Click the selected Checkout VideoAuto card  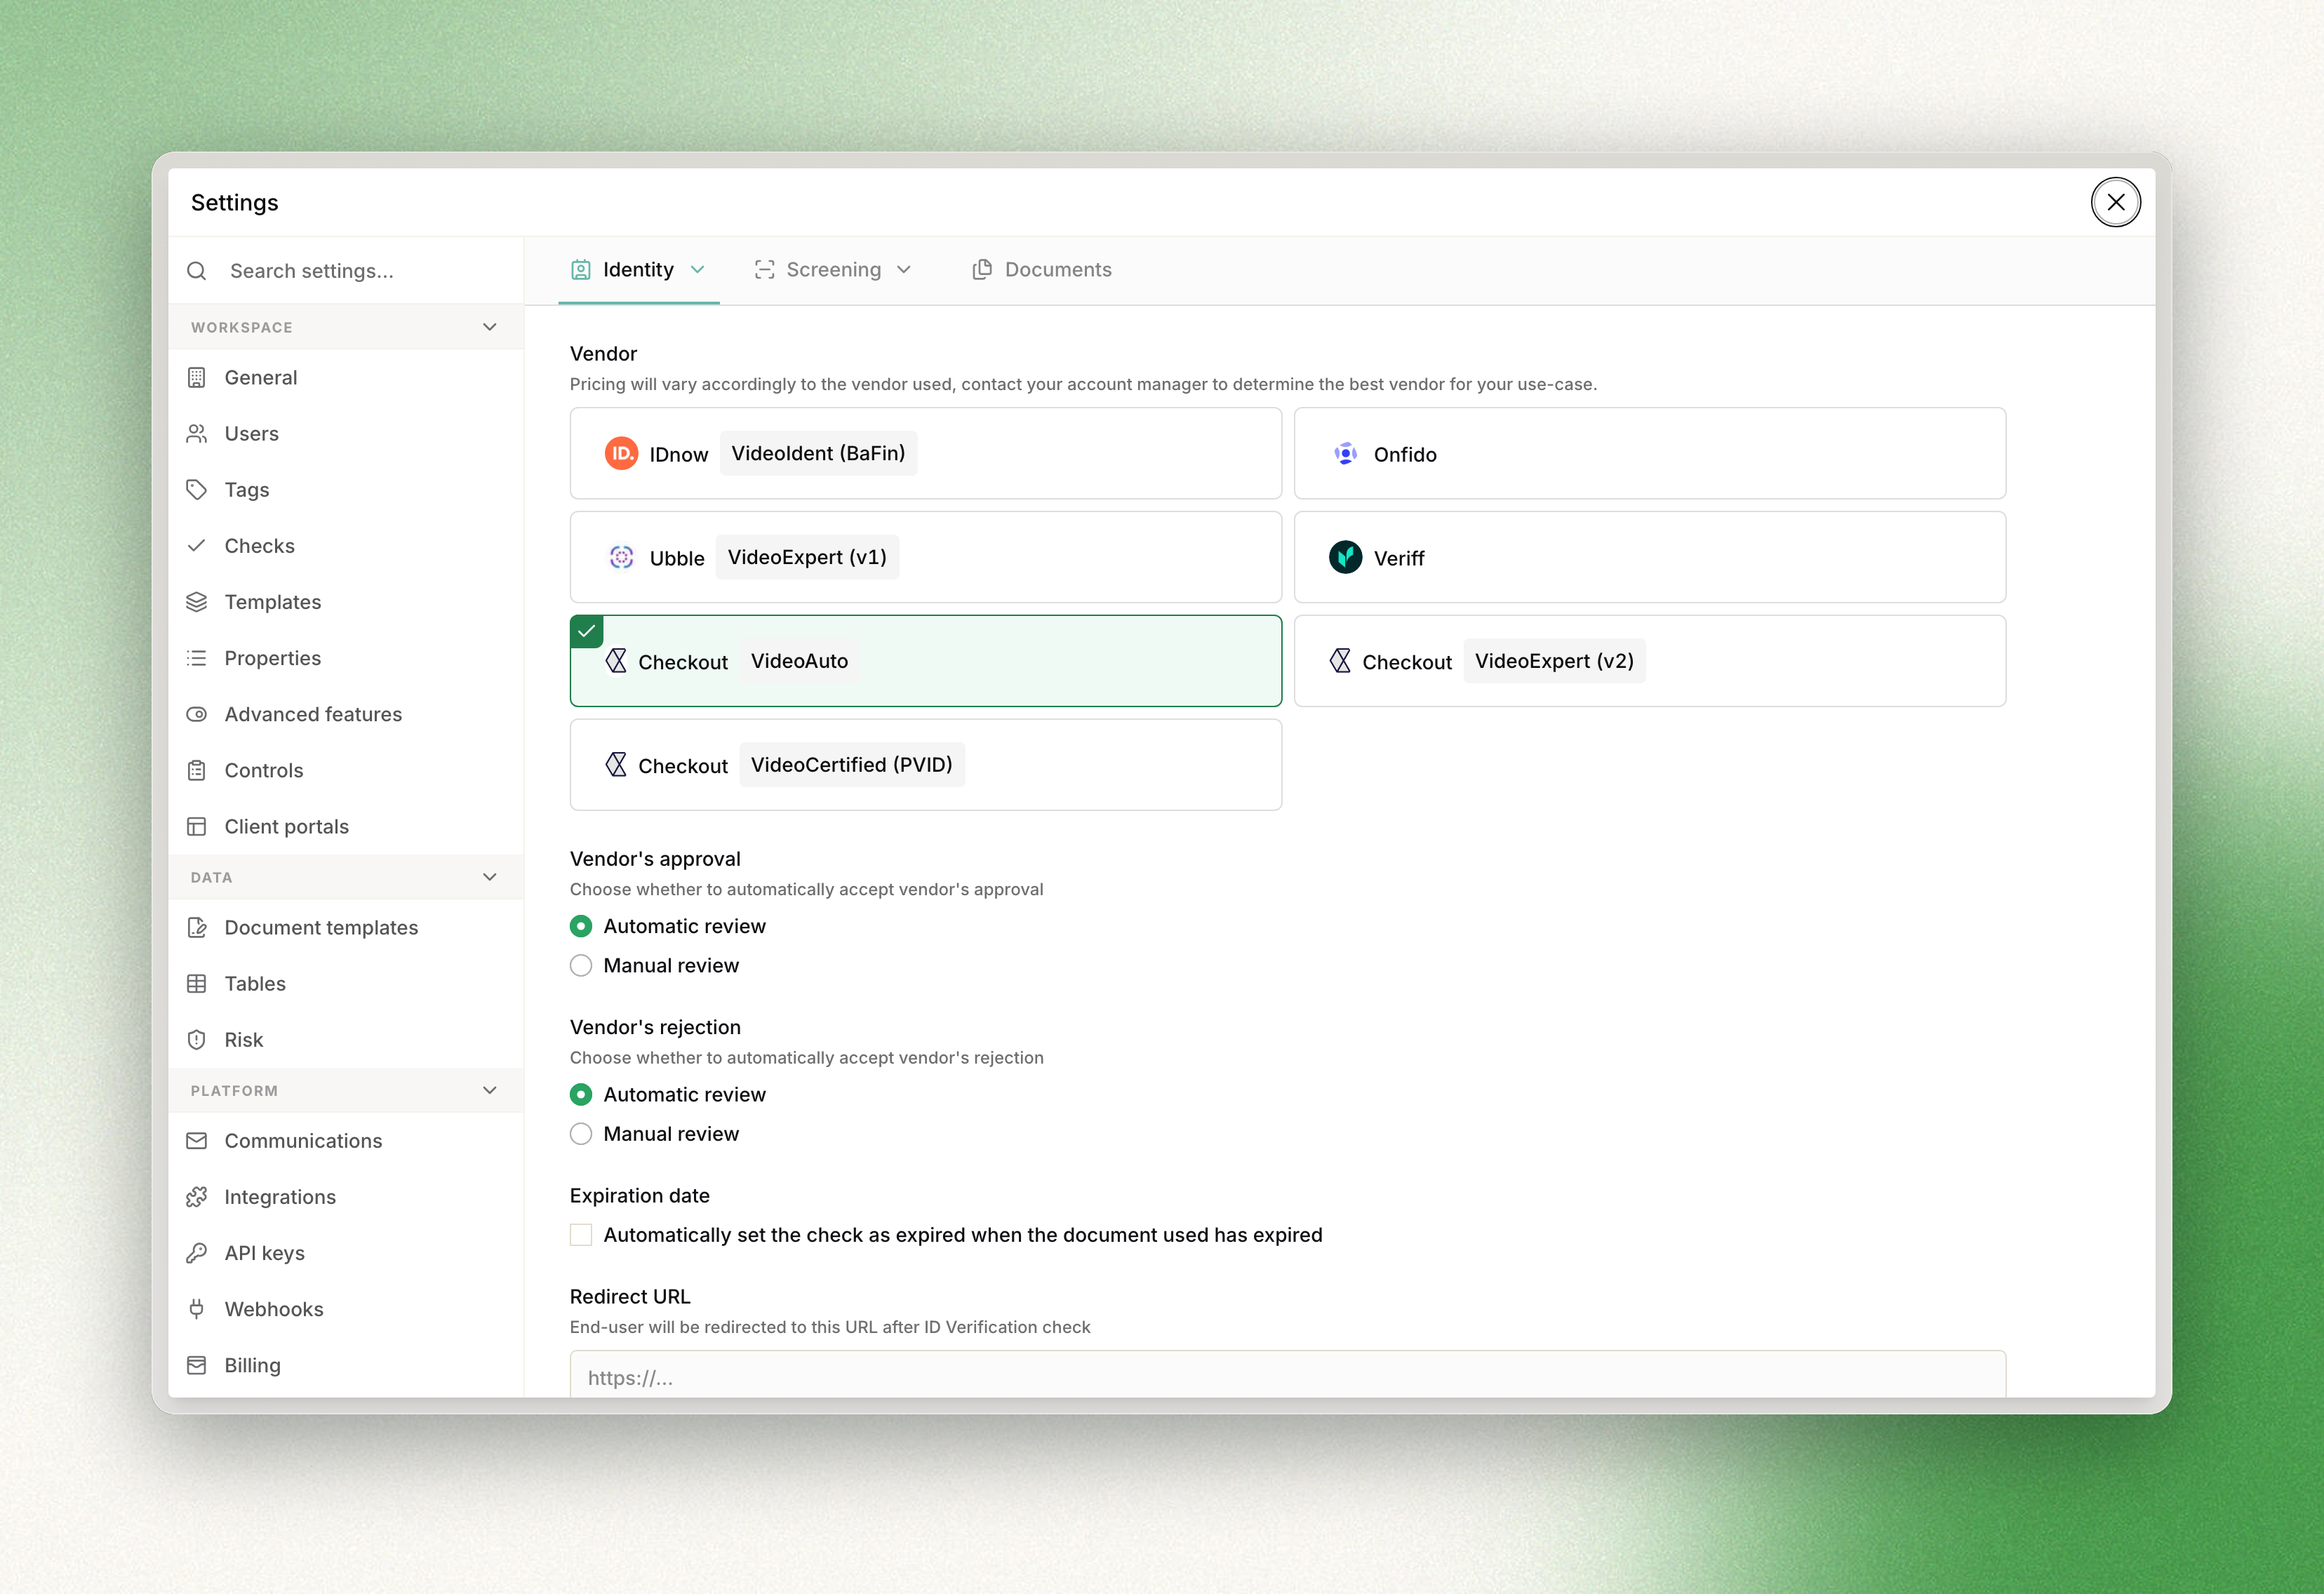925,661
